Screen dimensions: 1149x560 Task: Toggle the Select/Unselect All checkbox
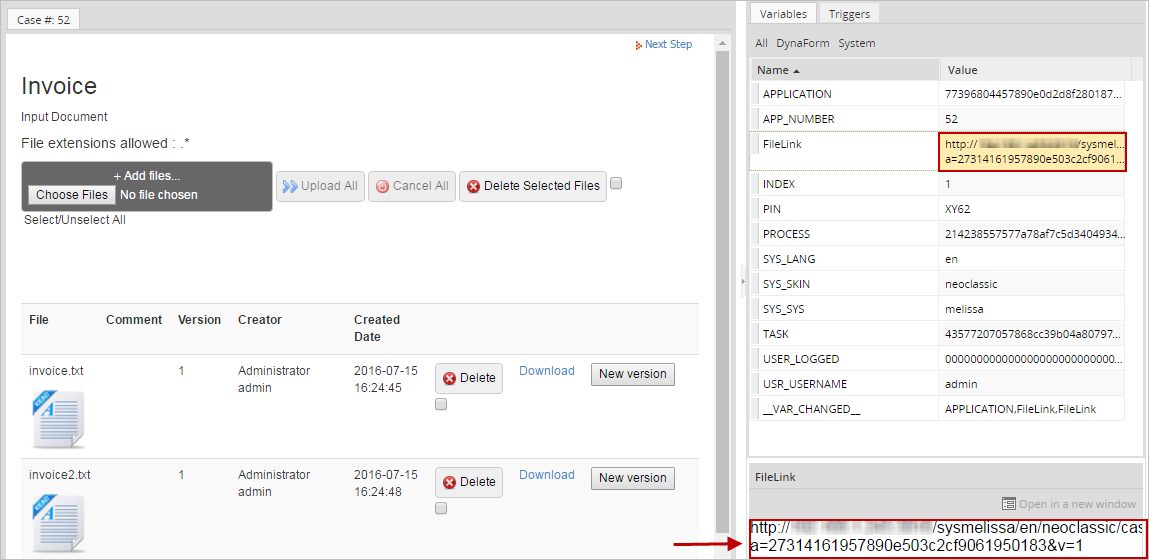point(616,184)
